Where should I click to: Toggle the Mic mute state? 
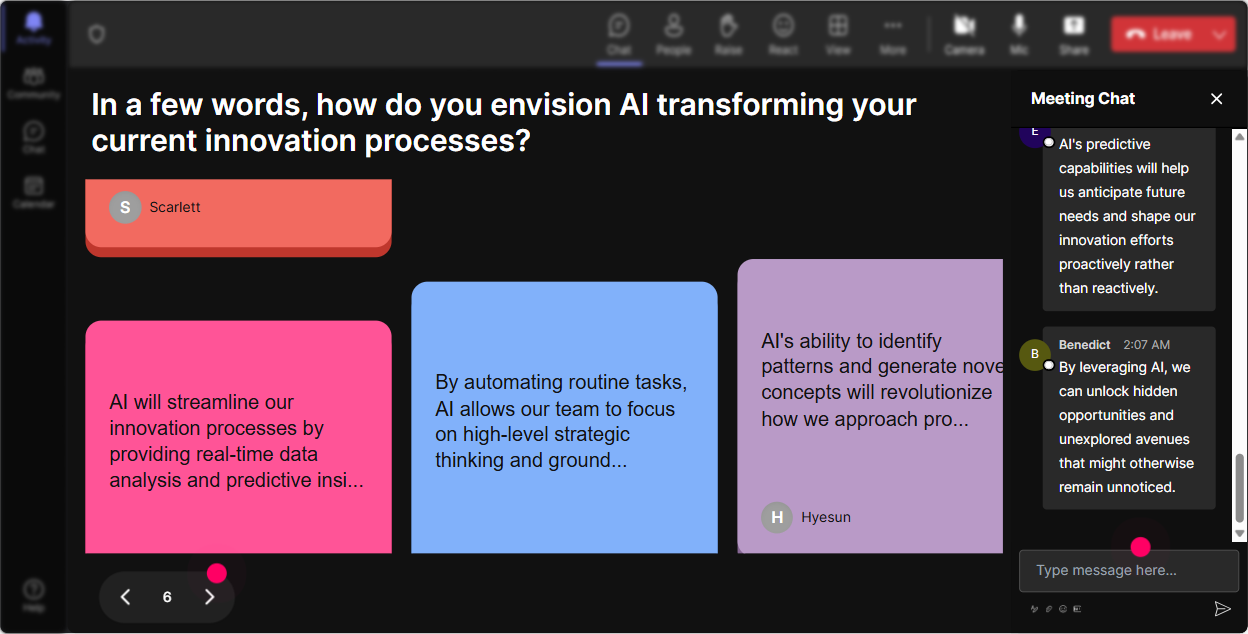(1019, 34)
